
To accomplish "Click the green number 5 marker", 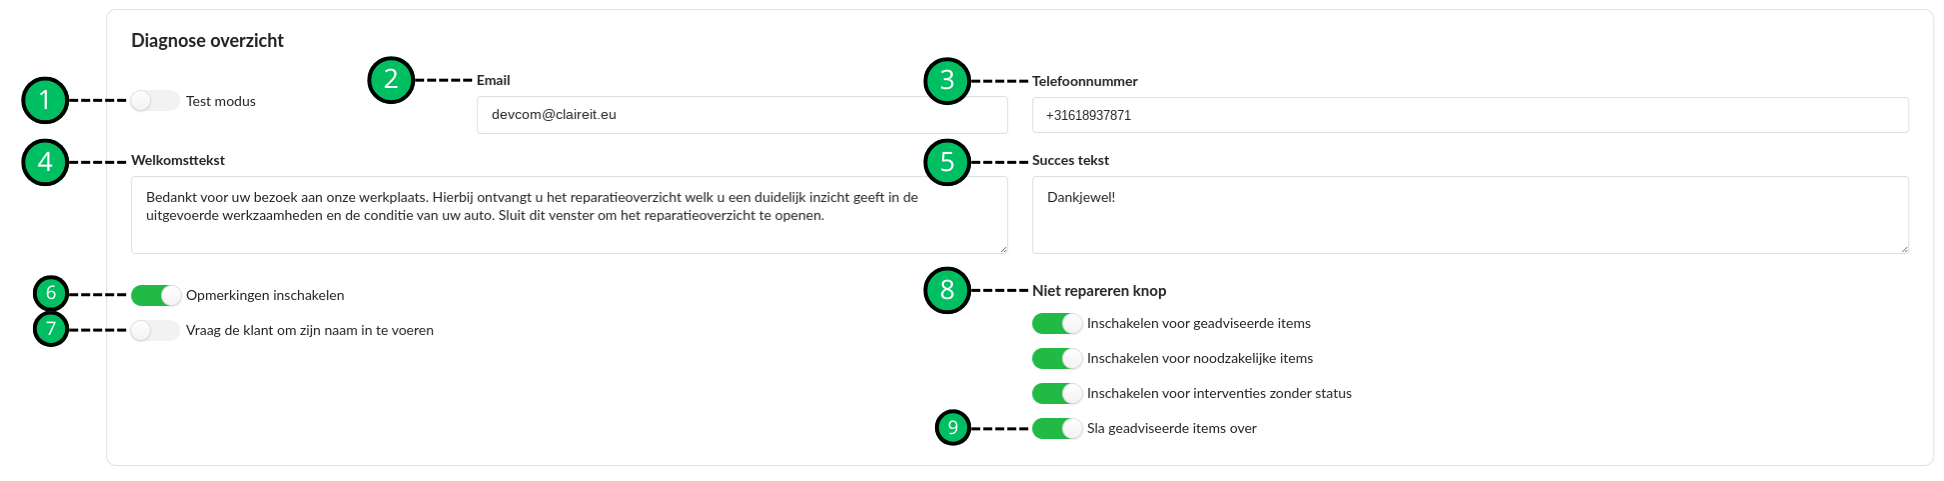I will tap(947, 162).
